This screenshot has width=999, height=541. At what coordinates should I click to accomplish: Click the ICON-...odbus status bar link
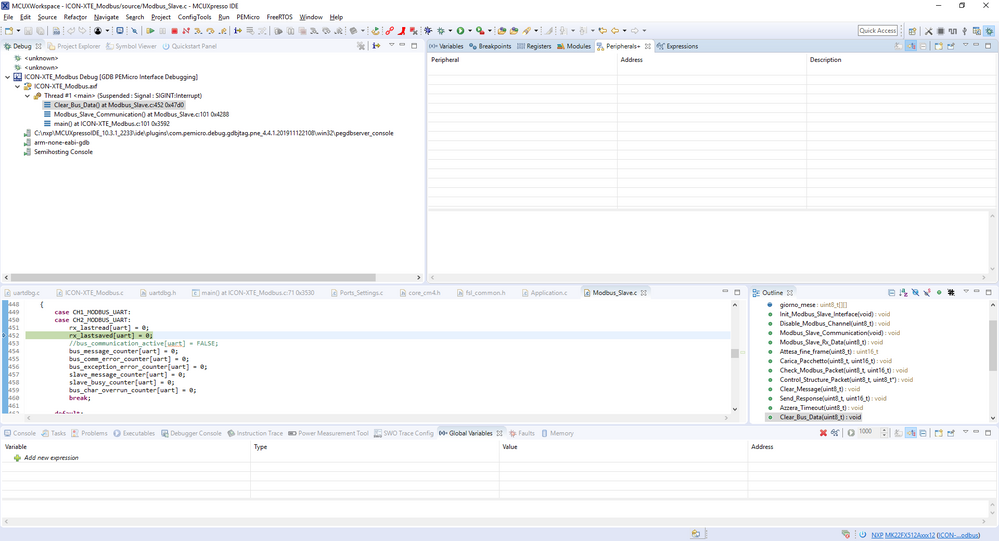point(959,535)
